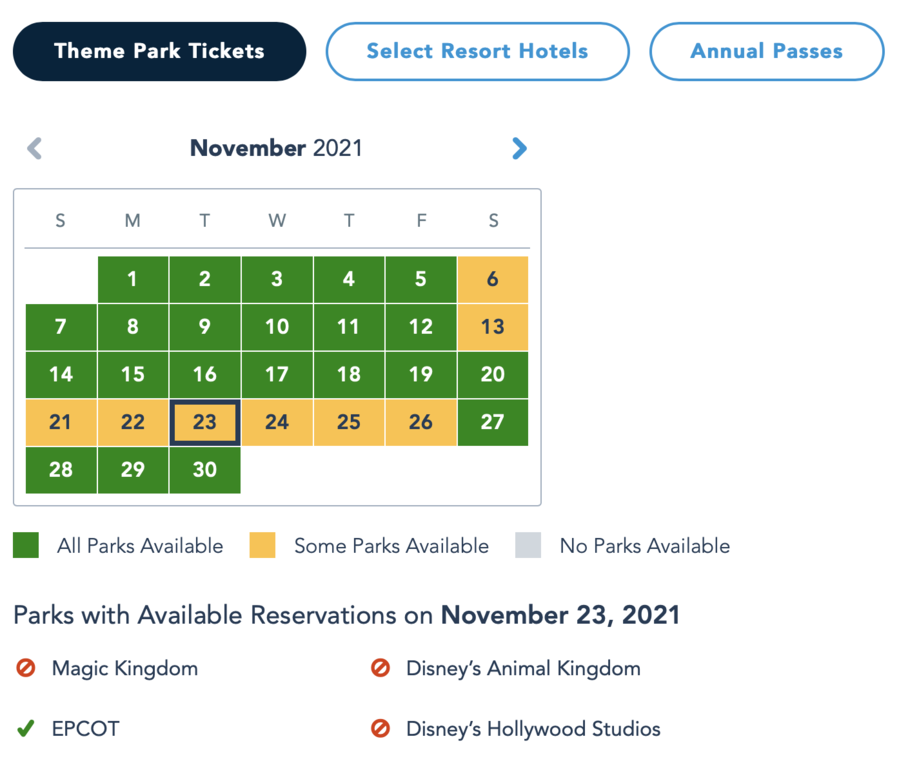Open the Annual Passes tab
This screenshot has height=768, width=899.
(x=767, y=52)
